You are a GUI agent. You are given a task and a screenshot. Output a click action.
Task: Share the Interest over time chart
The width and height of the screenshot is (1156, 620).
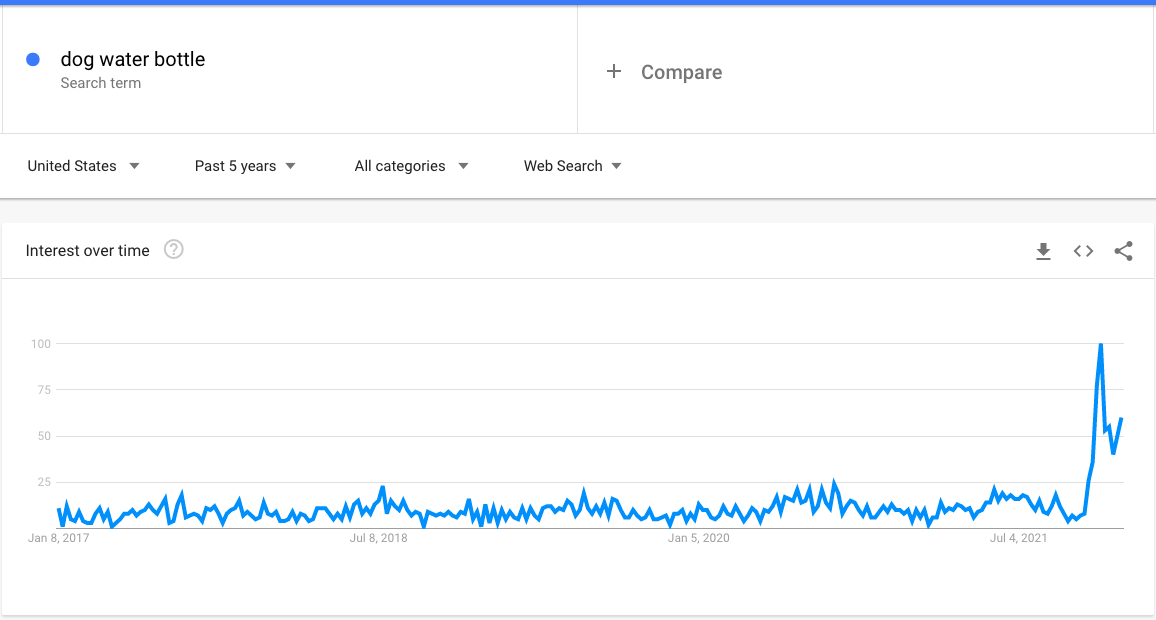(1124, 251)
